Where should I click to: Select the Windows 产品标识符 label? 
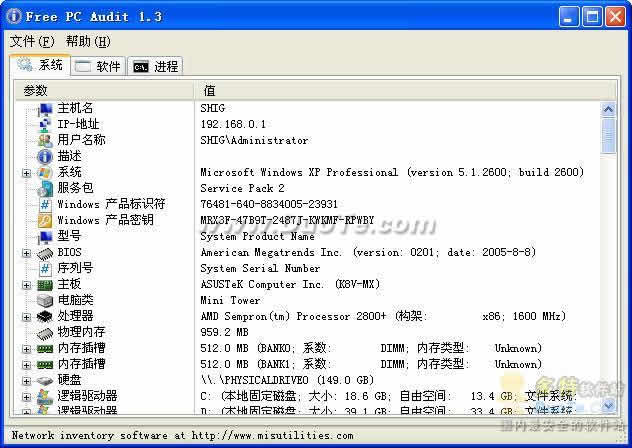(x=111, y=204)
